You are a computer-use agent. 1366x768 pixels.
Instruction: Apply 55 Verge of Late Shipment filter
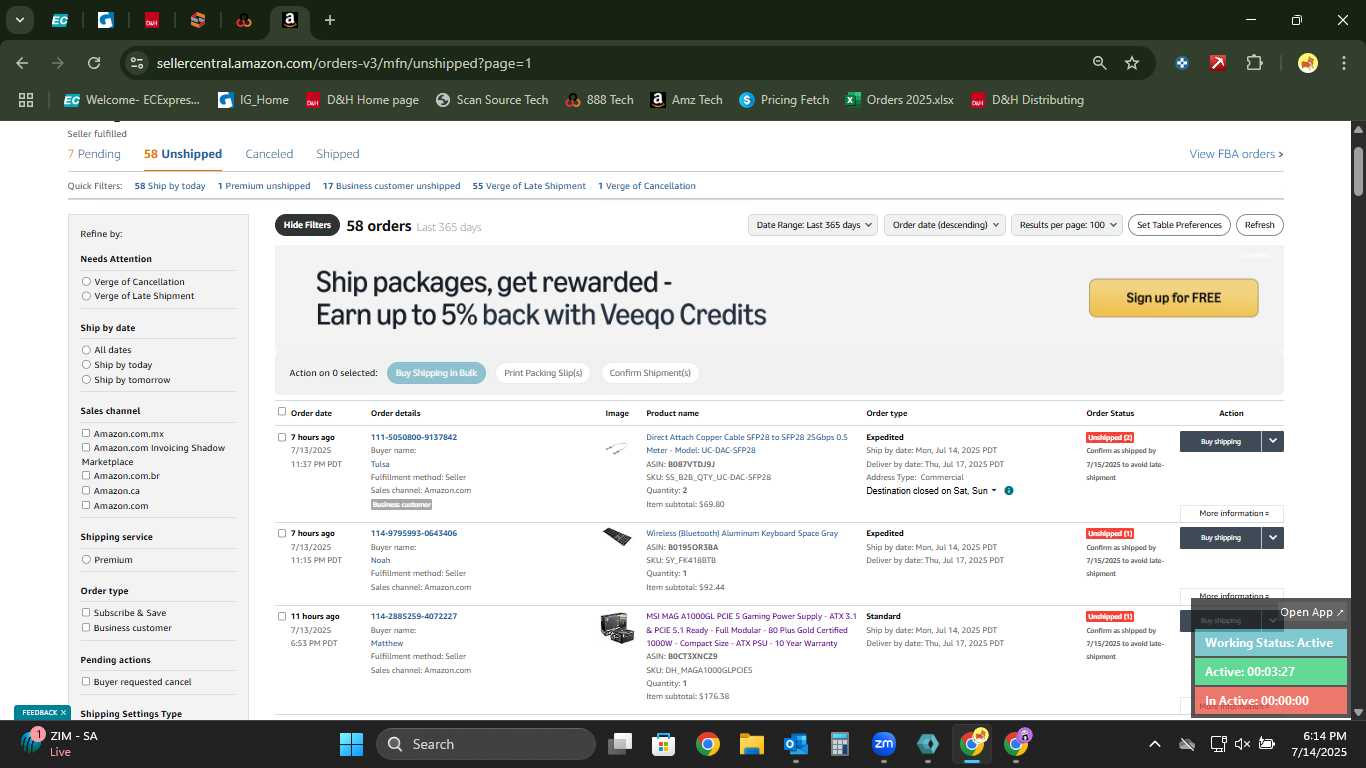pos(529,186)
